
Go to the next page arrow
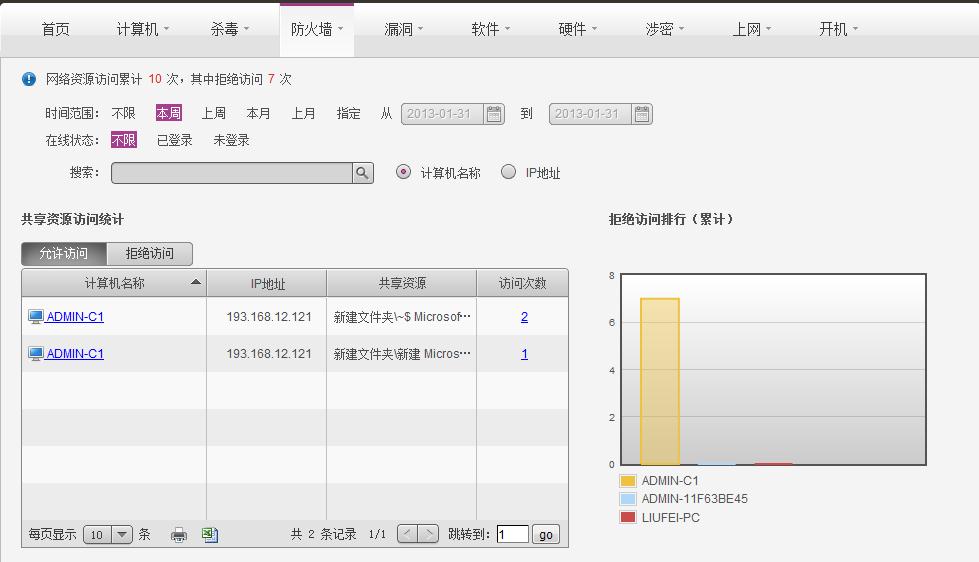coord(428,534)
